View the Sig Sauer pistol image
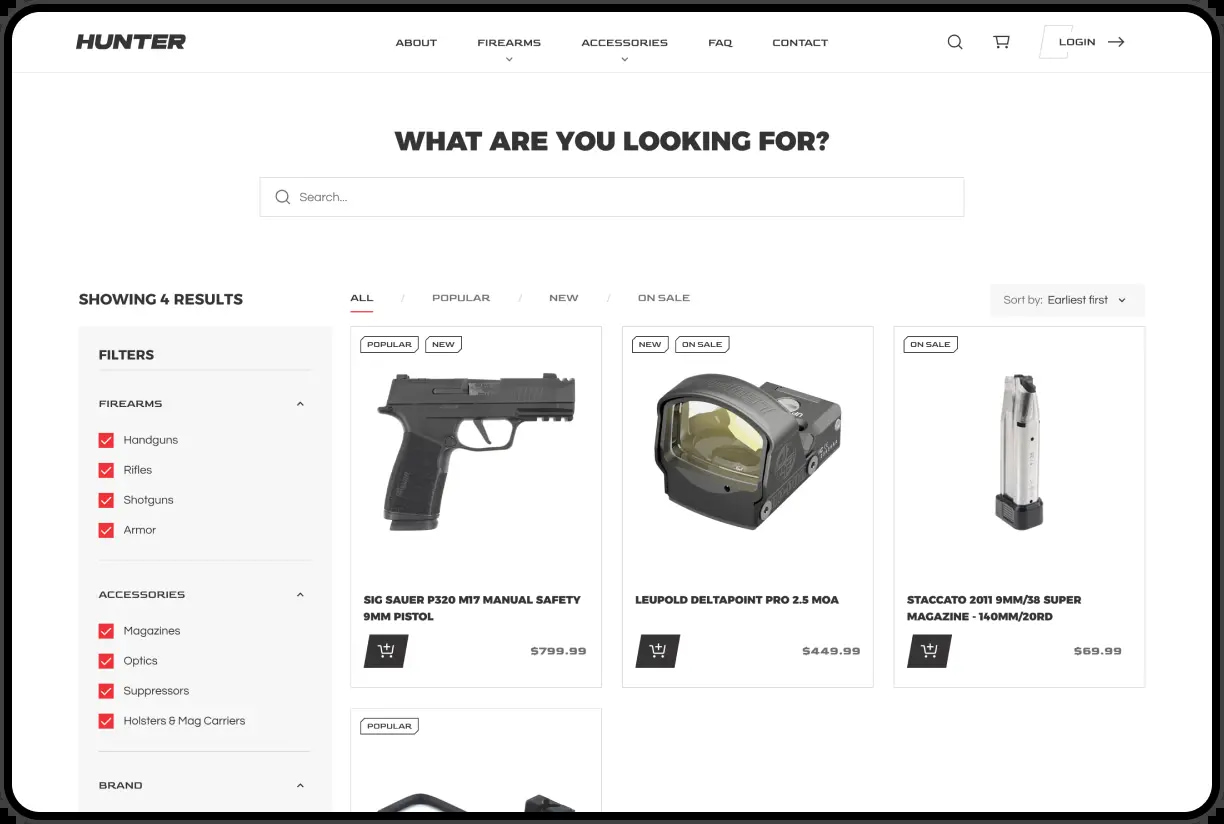 (x=476, y=450)
